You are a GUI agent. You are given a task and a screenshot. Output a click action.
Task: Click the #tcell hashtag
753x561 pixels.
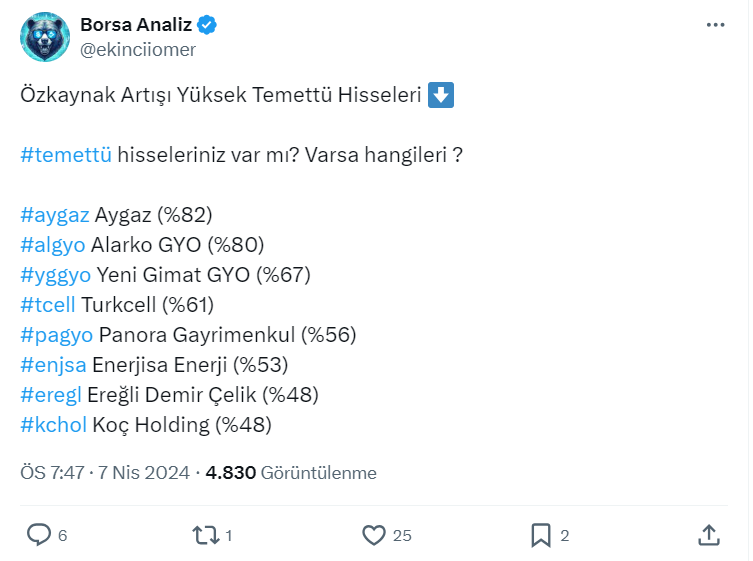click(47, 305)
